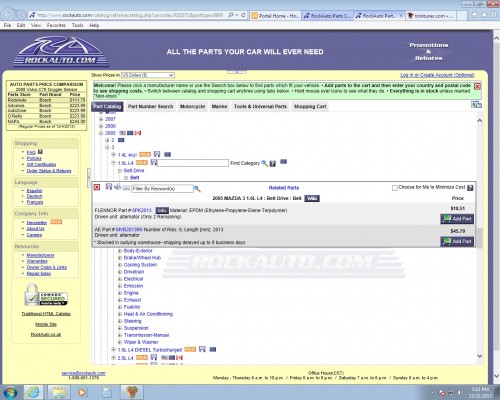Viewport: 500px width, 400px height.
Task: Click the Find Category magnifier icon
Action: [264, 163]
